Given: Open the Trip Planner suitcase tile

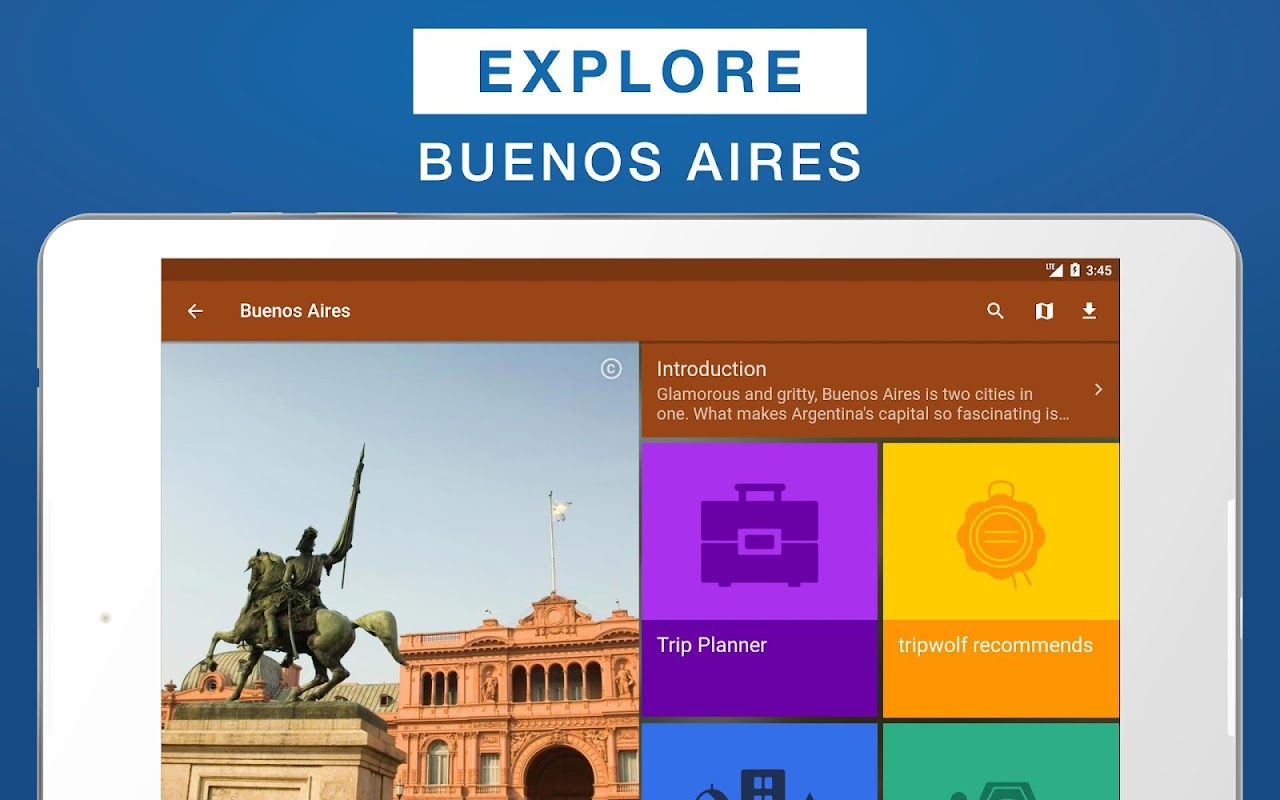Looking at the screenshot, I should coord(759,580).
